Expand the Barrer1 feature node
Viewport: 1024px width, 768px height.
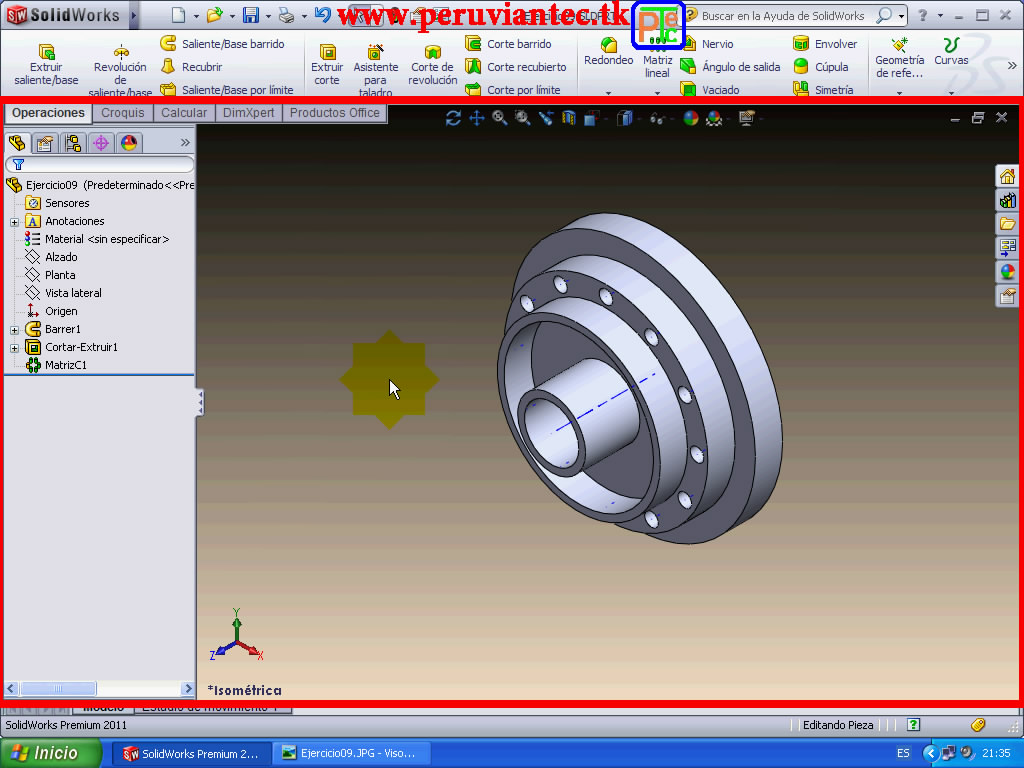pyautogui.click(x=14, y=329)
